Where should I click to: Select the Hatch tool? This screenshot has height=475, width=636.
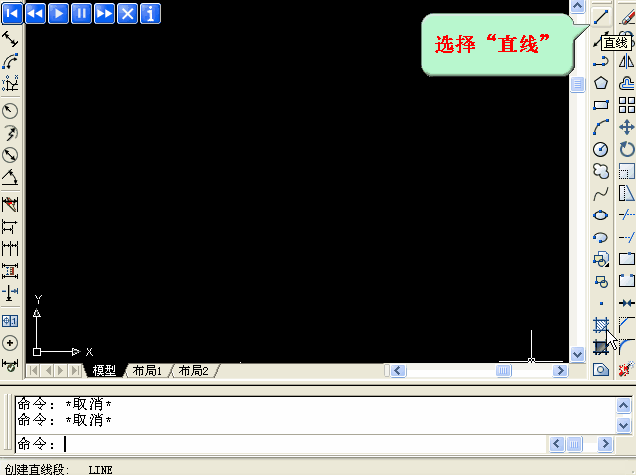601,325
